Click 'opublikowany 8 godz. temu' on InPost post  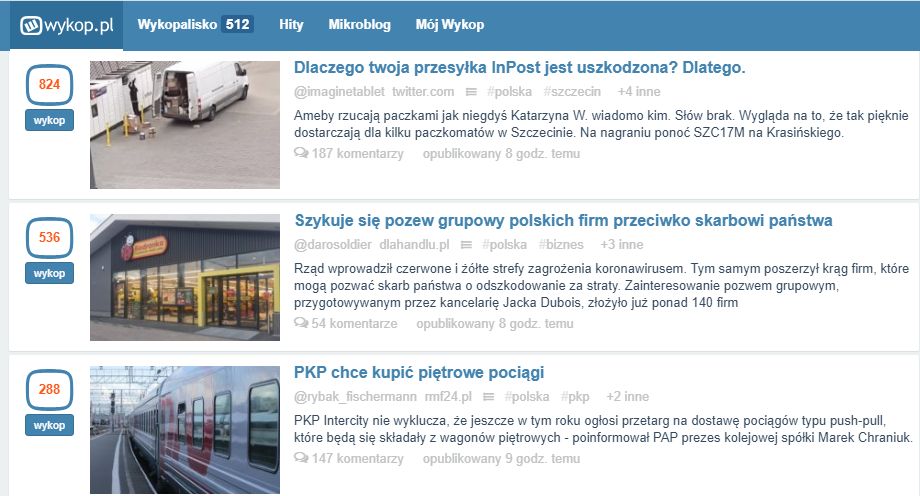coord(501,154)
